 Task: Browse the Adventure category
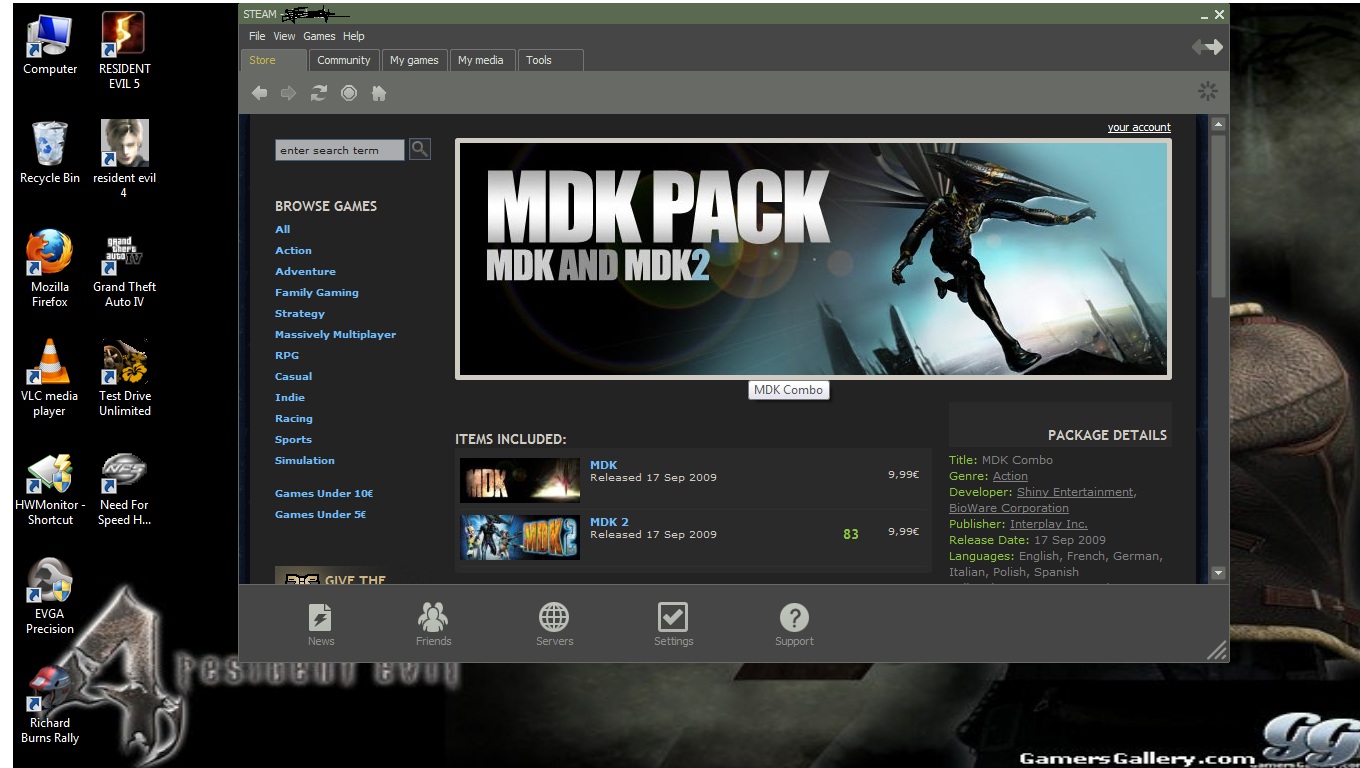(x=305, y=271)
